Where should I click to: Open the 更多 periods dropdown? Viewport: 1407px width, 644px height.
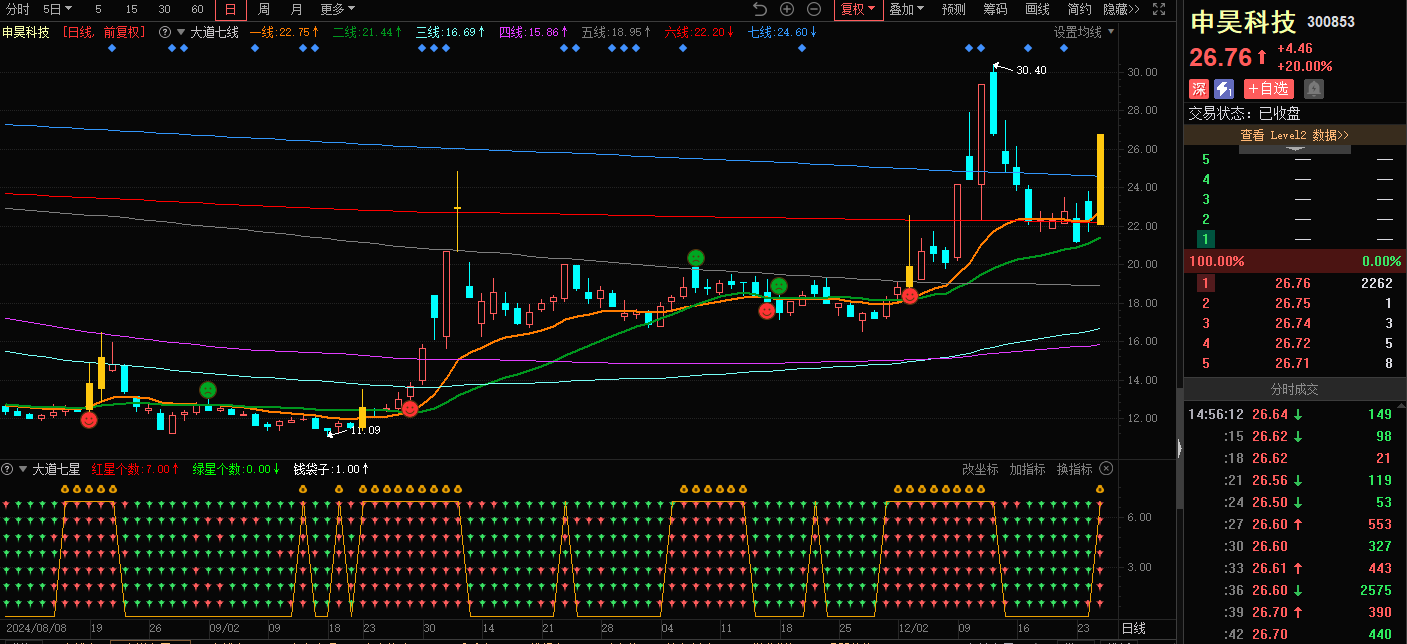tap(337, 9)
